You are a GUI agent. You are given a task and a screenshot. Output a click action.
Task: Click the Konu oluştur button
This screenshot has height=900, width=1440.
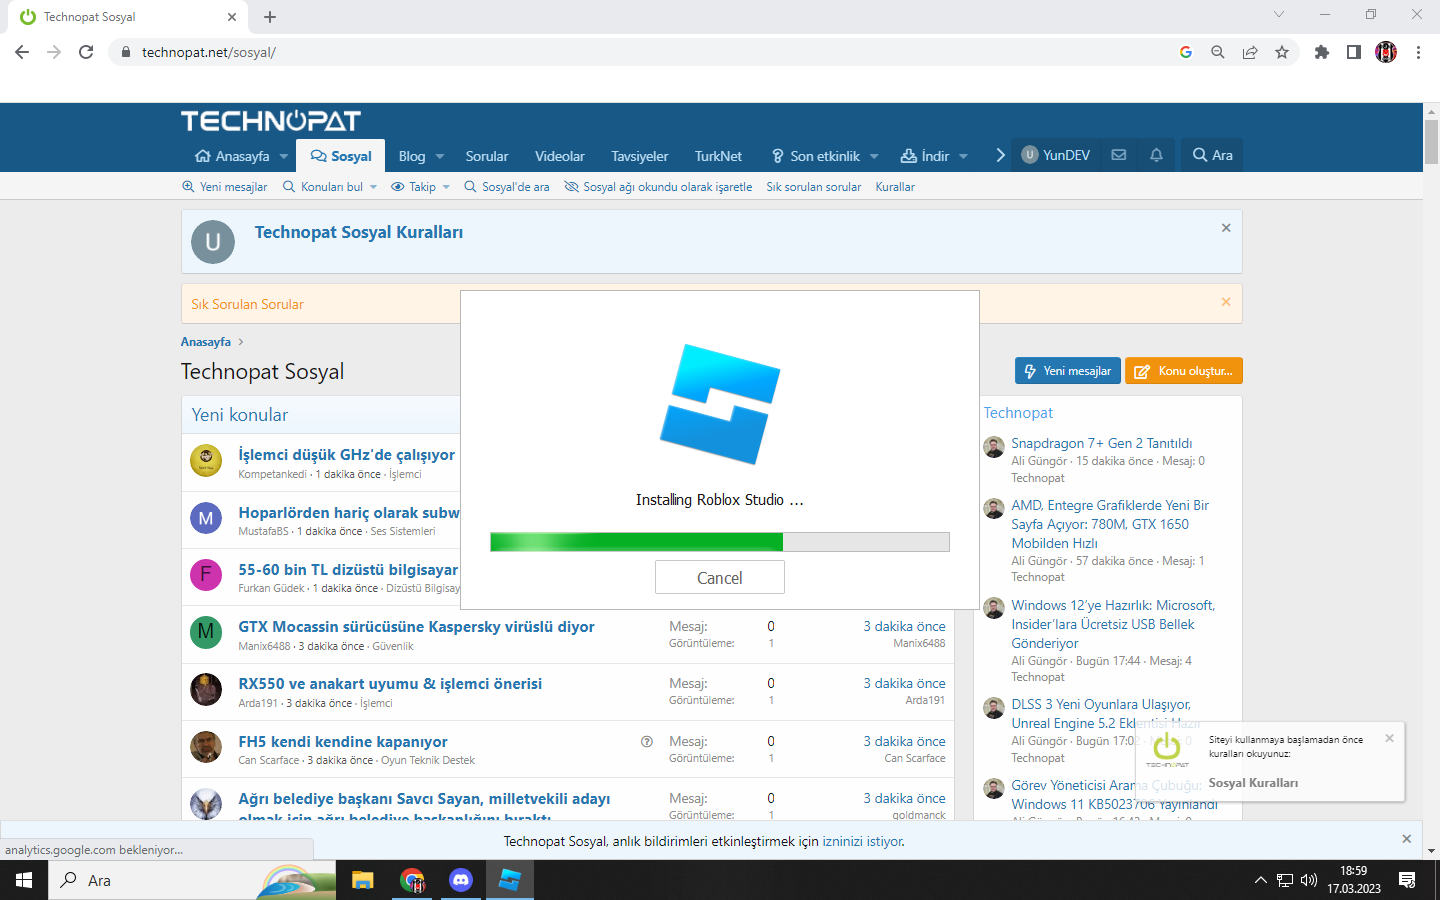click(x=1184, y=371)
